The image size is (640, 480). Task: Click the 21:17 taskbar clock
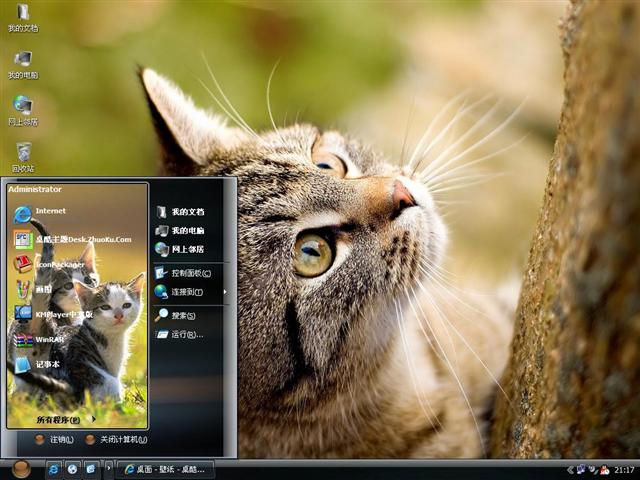[x=624, y=470]
